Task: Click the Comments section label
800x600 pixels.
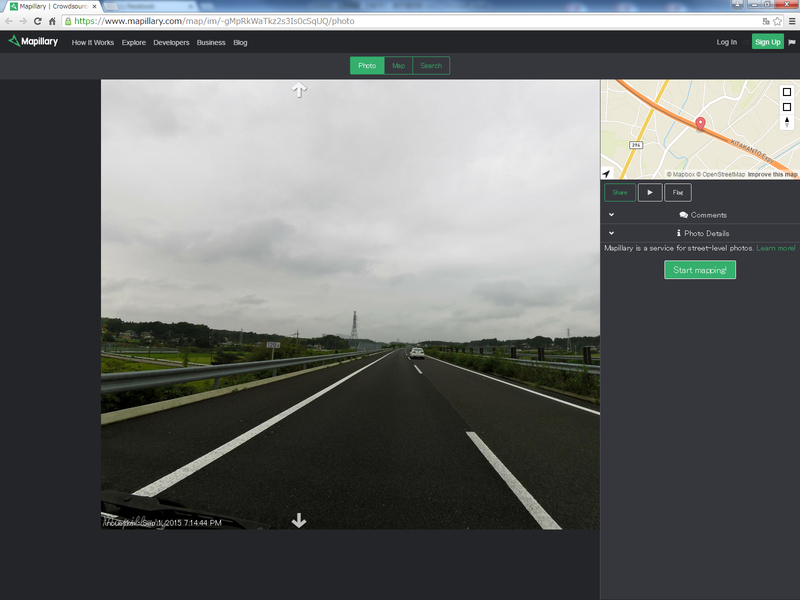Action: [709, 215]
